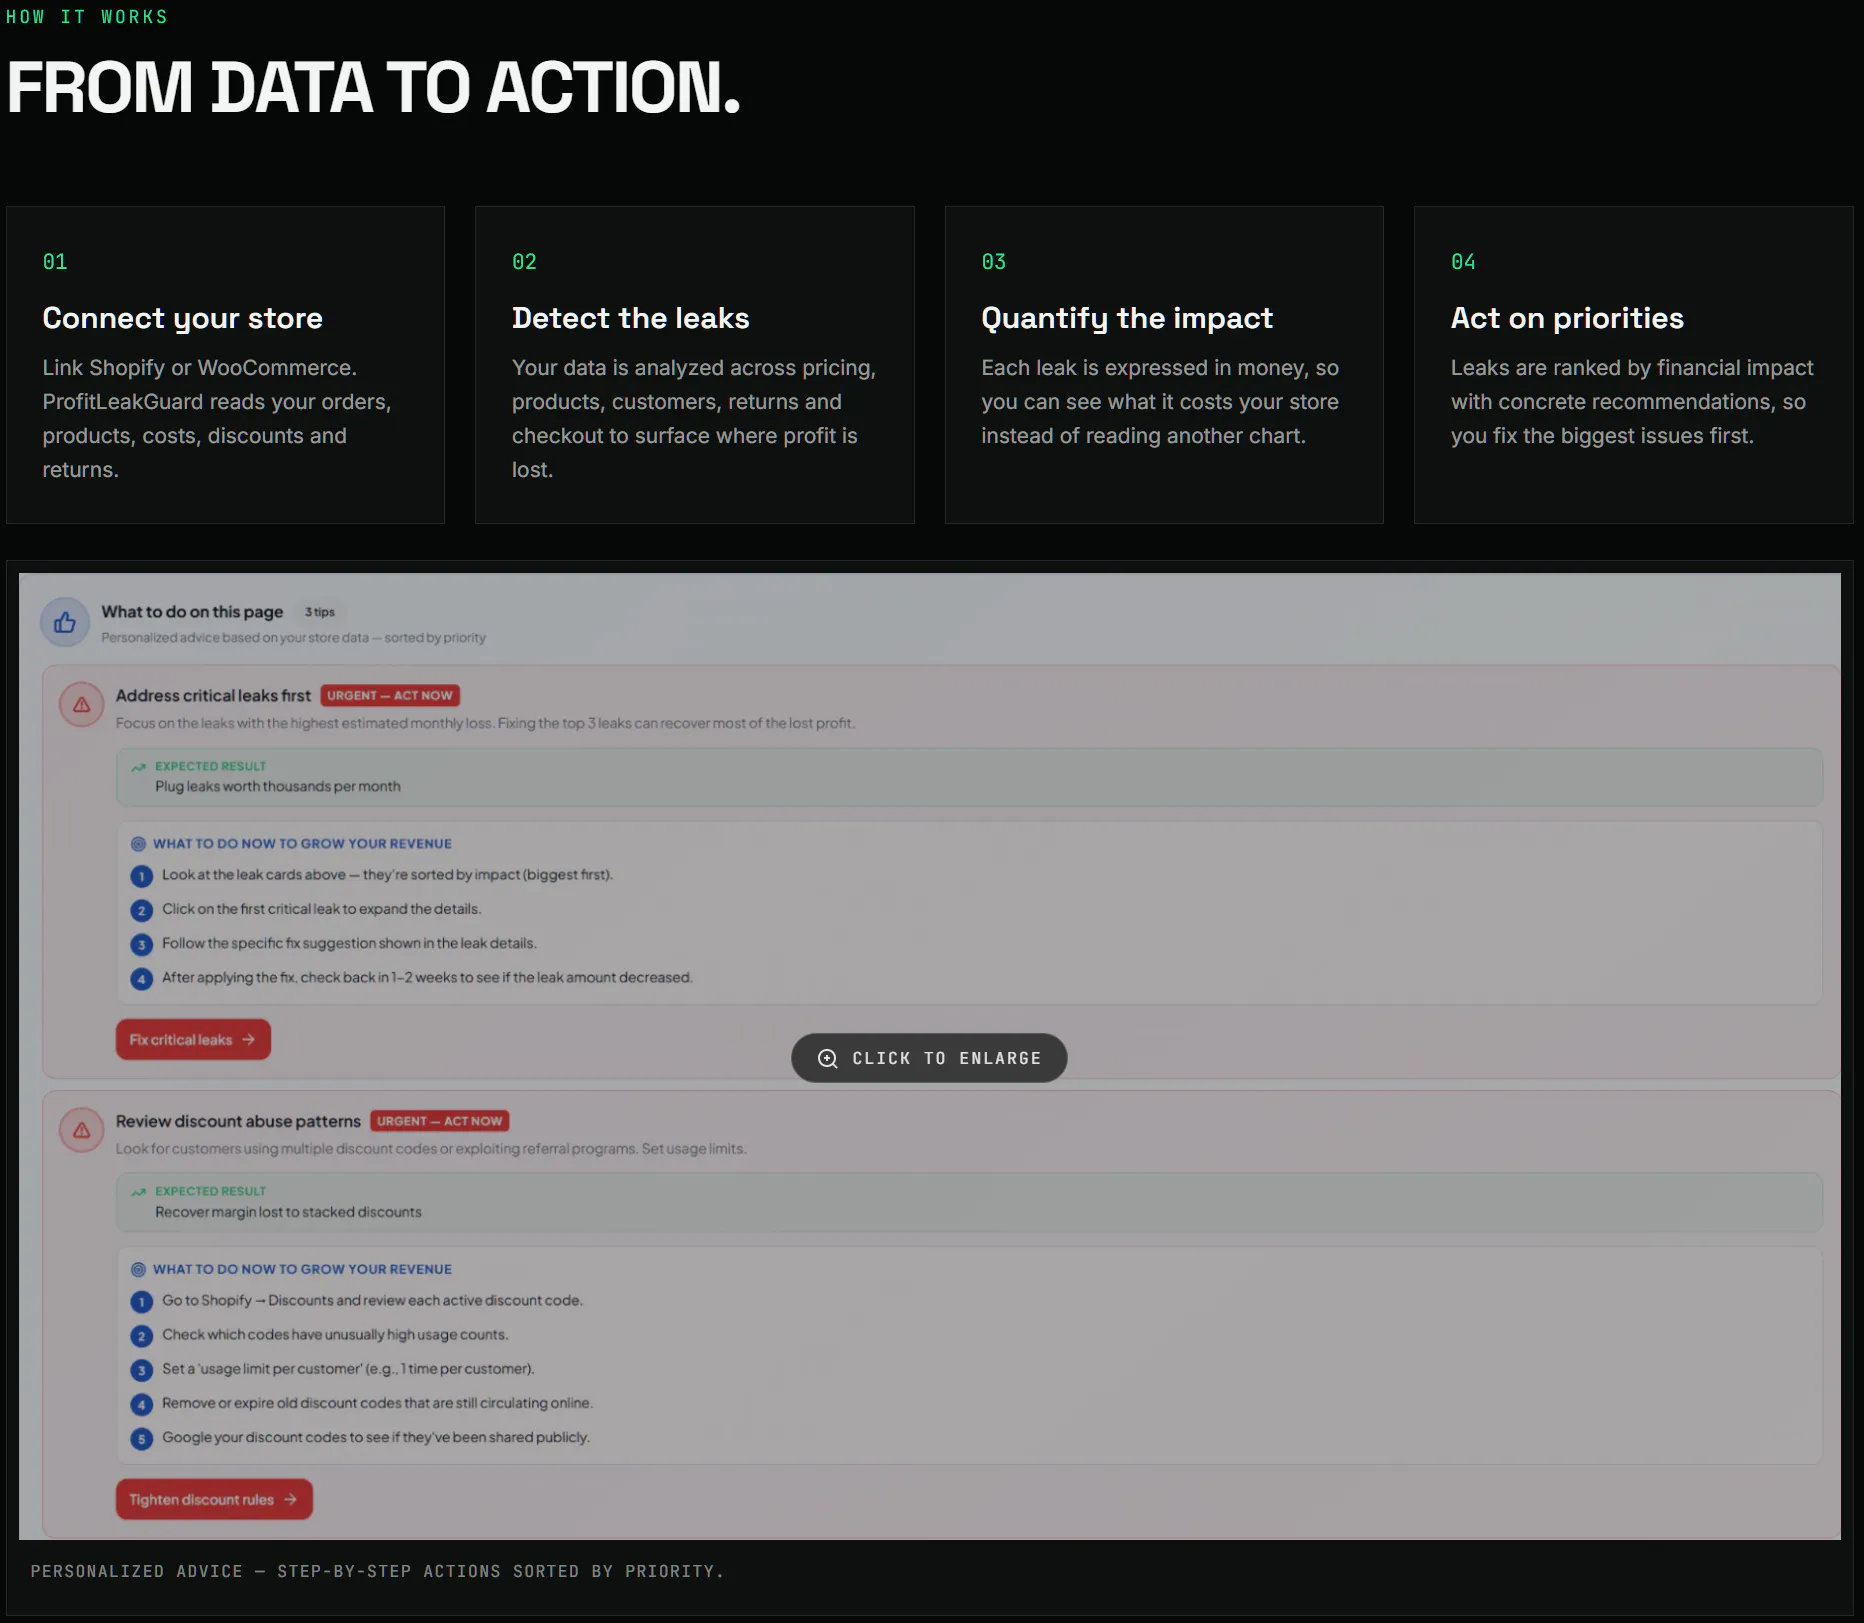Screen dimensions: 1864x1623
Task: Select the Connect your store card heading
Action: point(183,318)
